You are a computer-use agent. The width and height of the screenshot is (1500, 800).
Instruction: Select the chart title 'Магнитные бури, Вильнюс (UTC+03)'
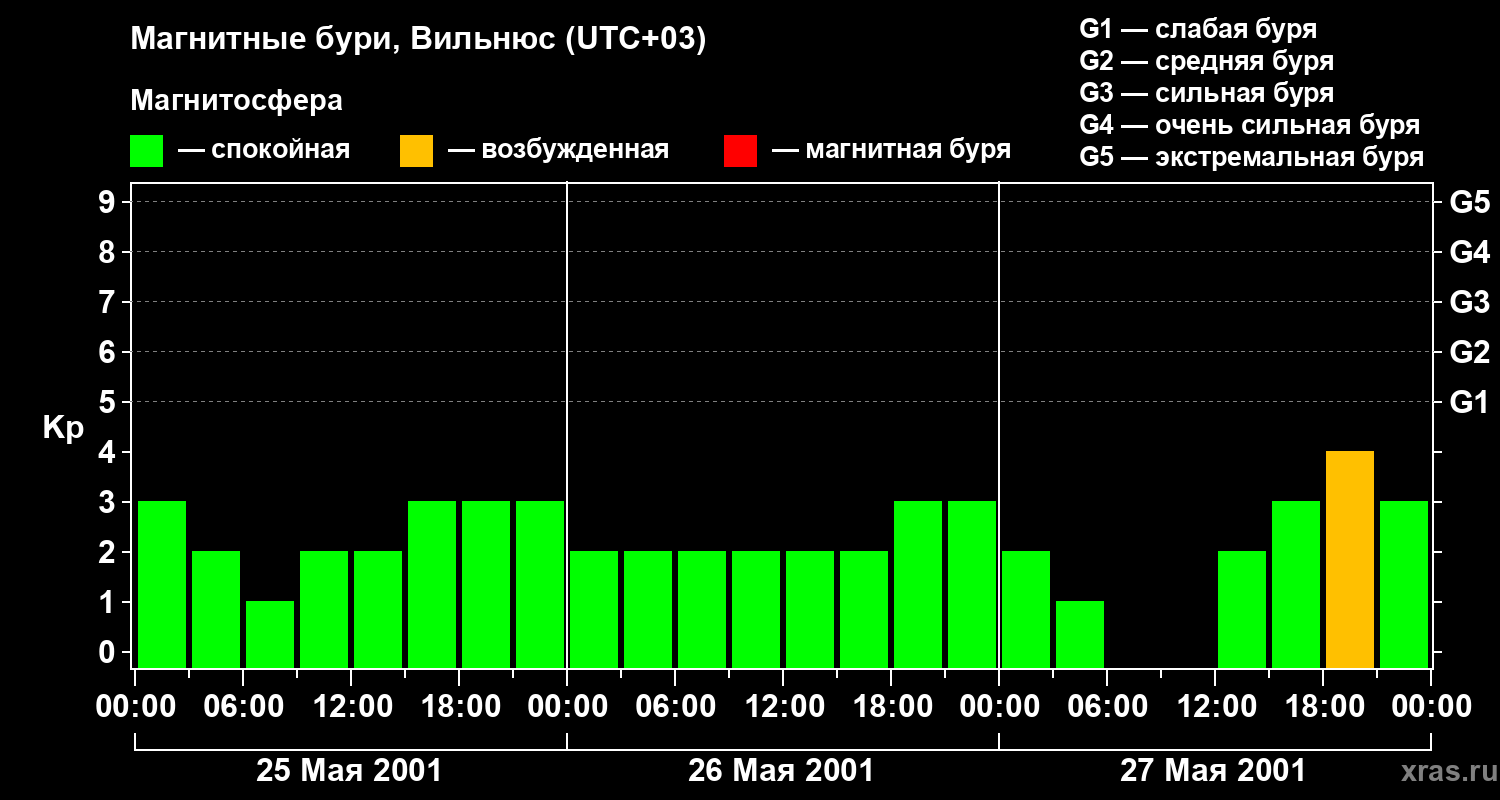pyautogui.click(x=418, y=40)
